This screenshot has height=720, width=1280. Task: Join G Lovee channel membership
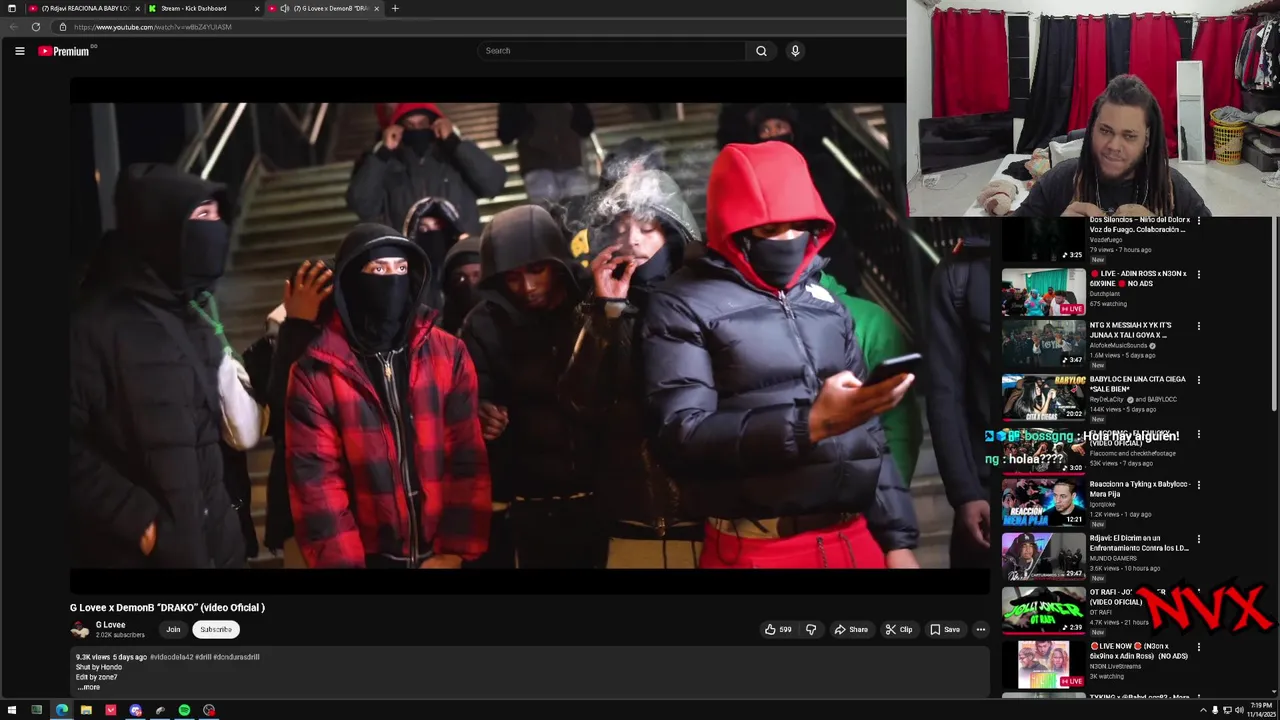[173, 630]
